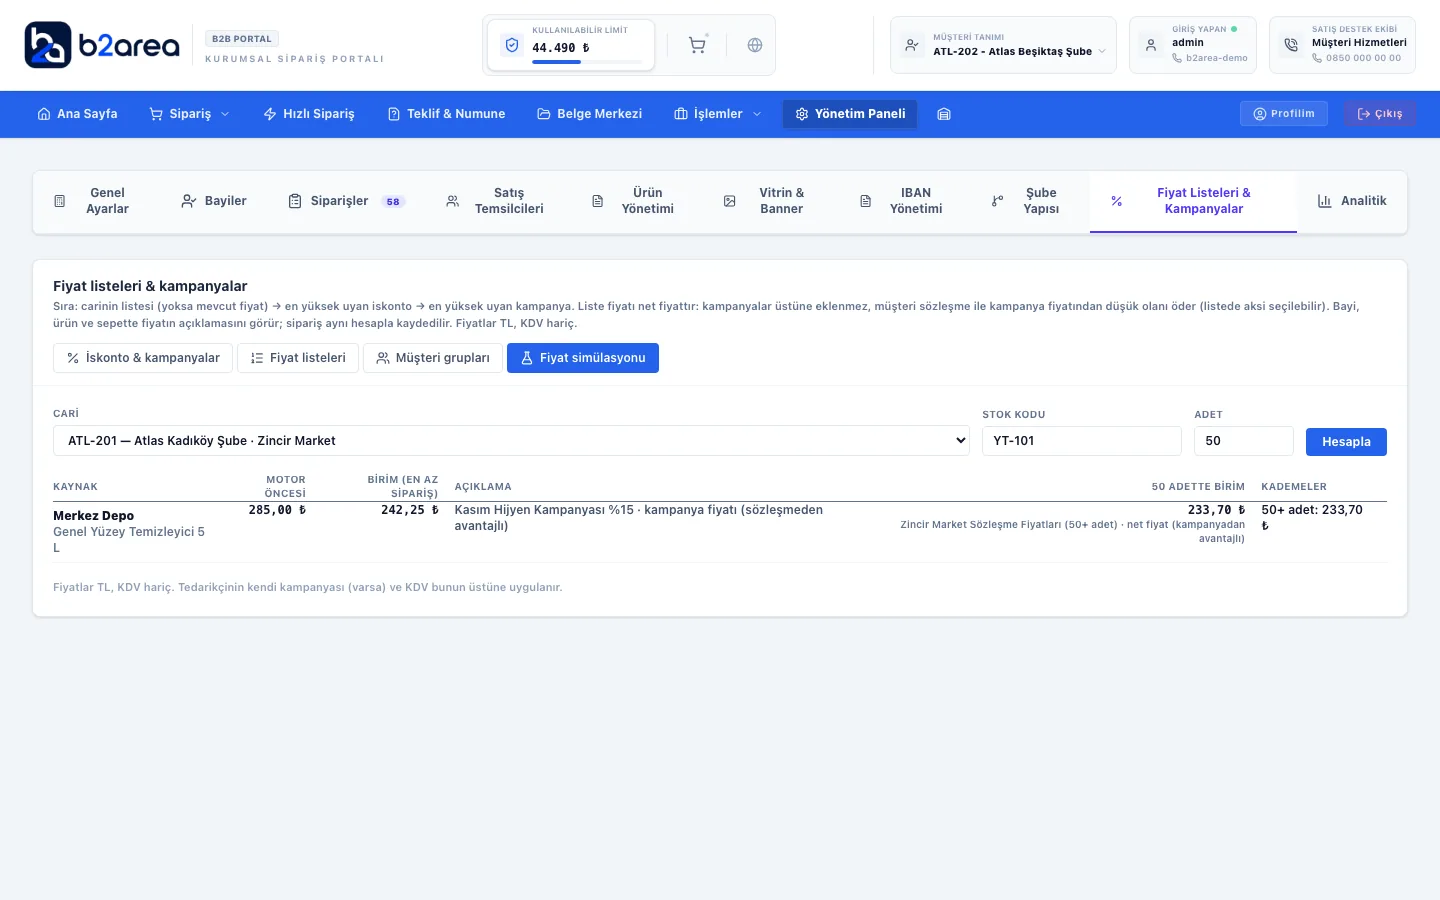Click the customer definition person icon

pos(912,45)
